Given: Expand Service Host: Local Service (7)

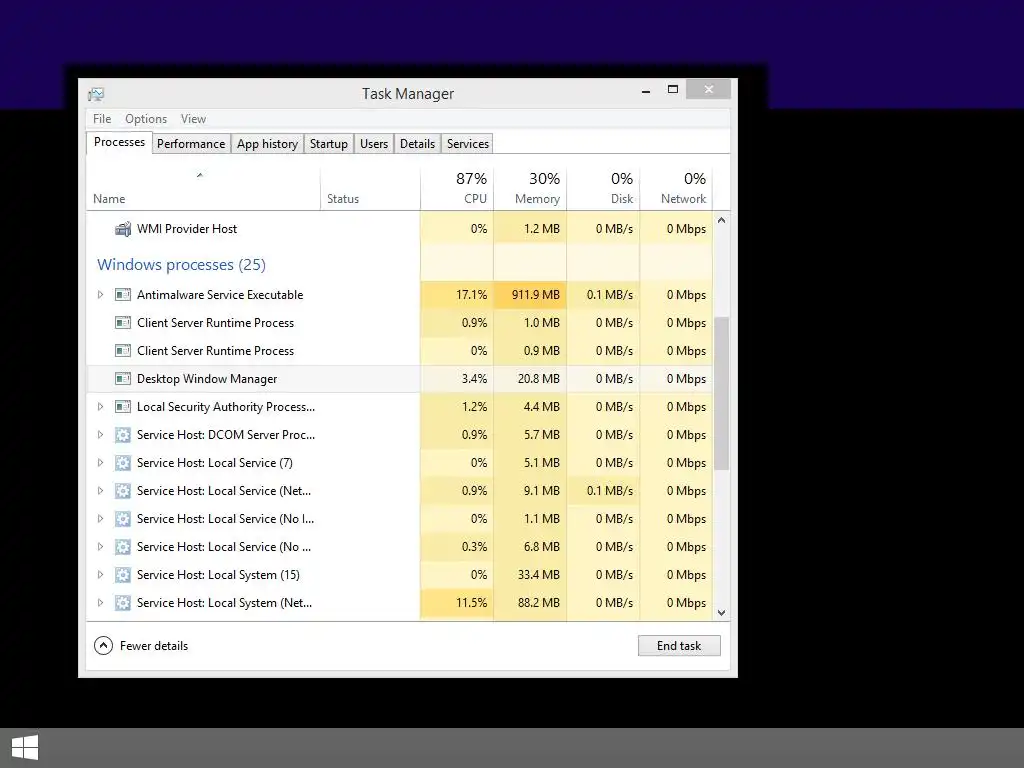Looking at the screenshot, I should pos(100,463).
